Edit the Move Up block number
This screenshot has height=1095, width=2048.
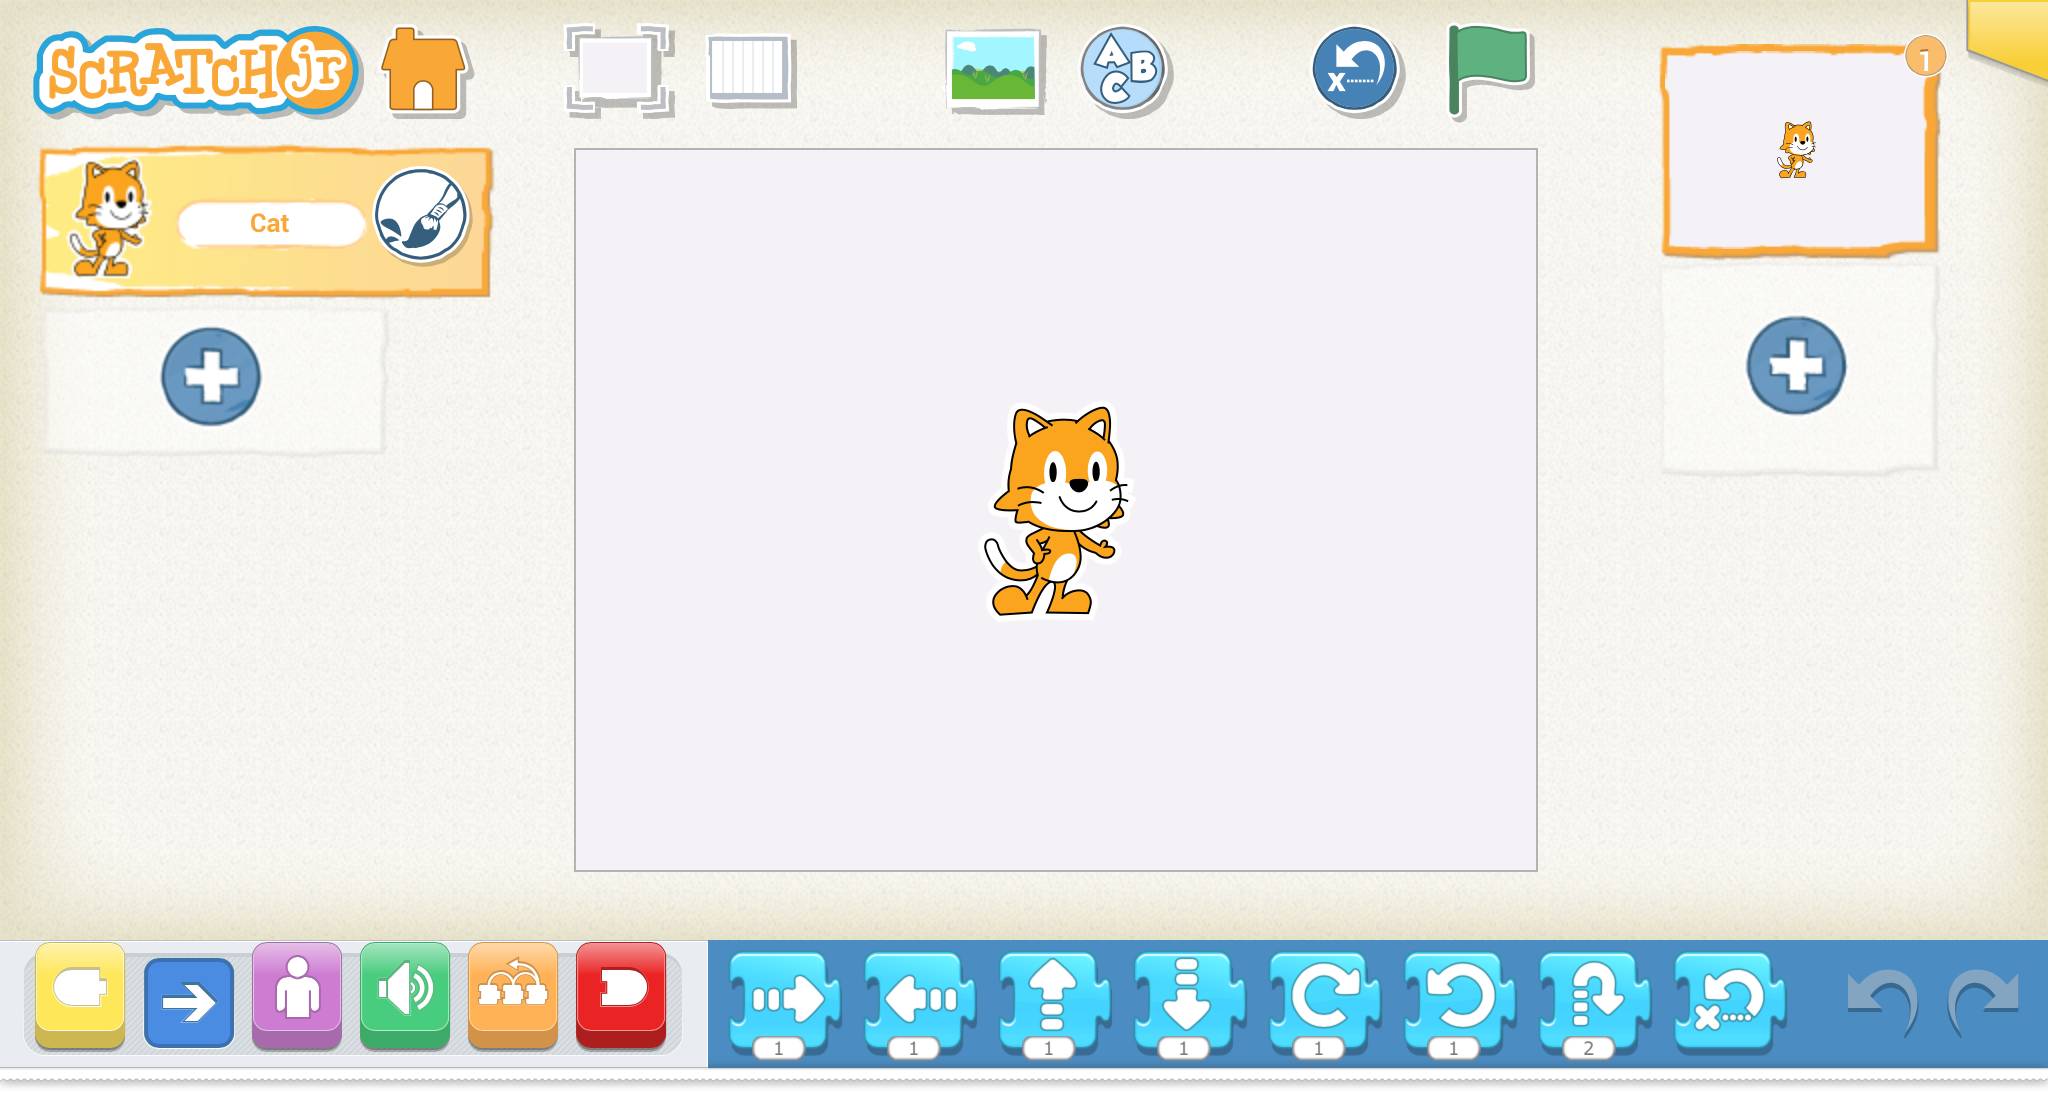(1048, 1048)
